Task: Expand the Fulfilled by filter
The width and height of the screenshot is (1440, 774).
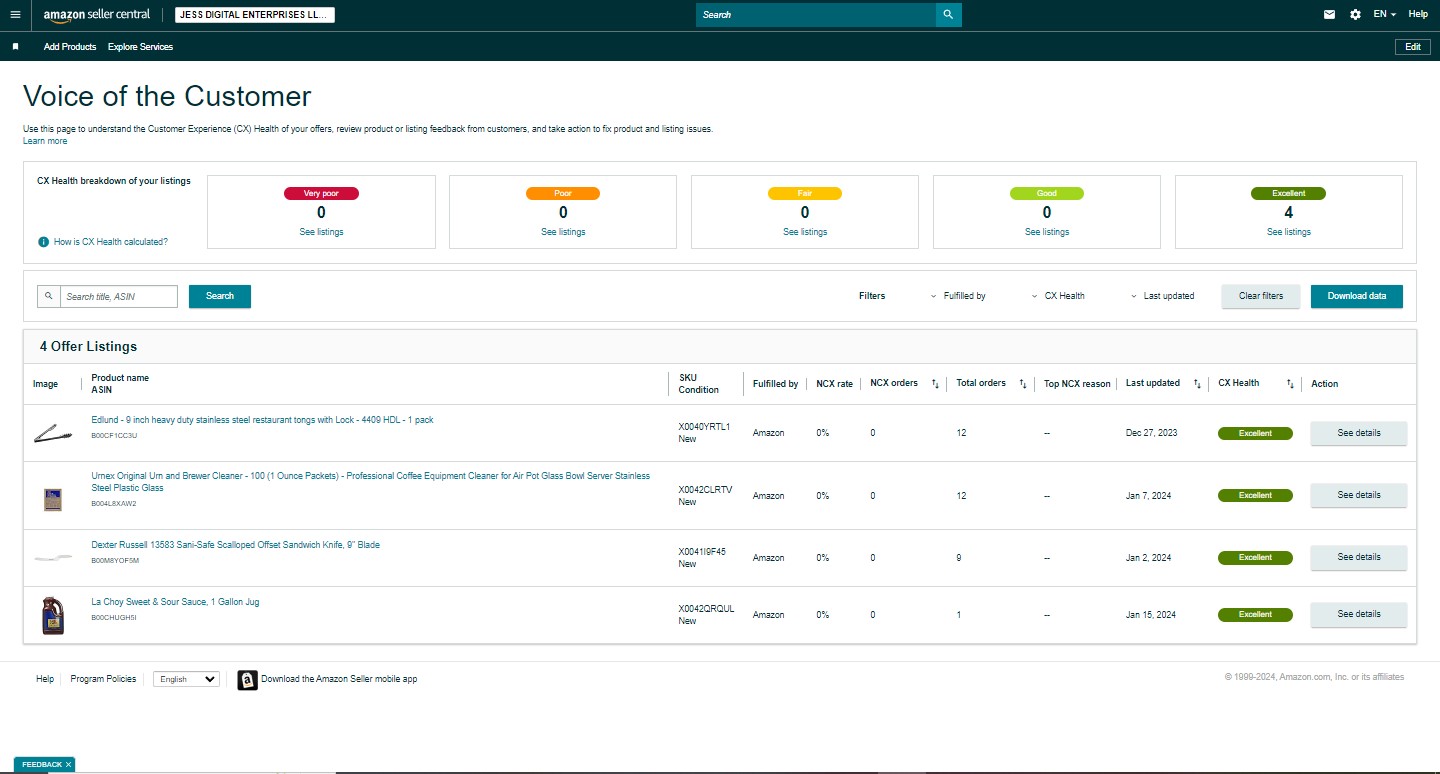Action: 957,296
